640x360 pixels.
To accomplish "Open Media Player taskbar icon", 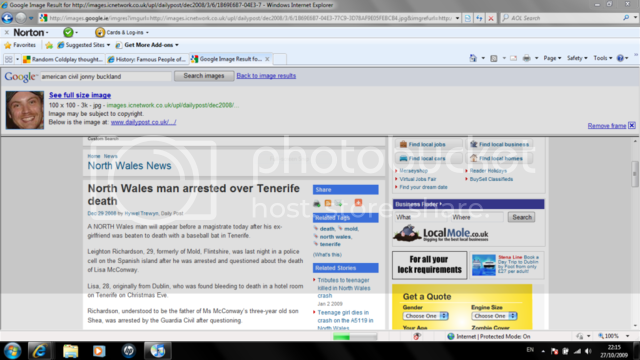I will click(99, 351).
